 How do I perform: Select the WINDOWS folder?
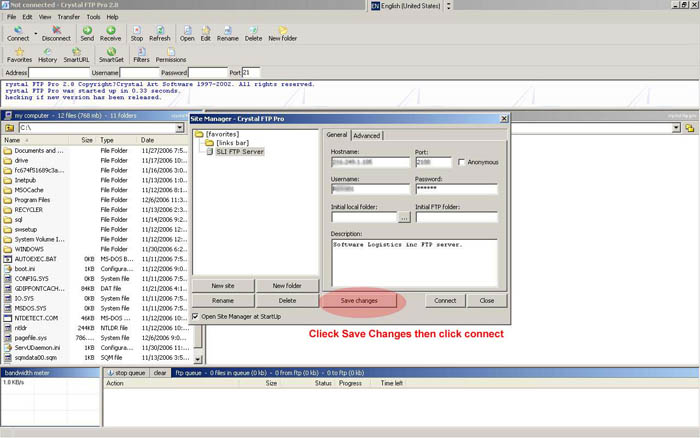click(x=29, y=249)
